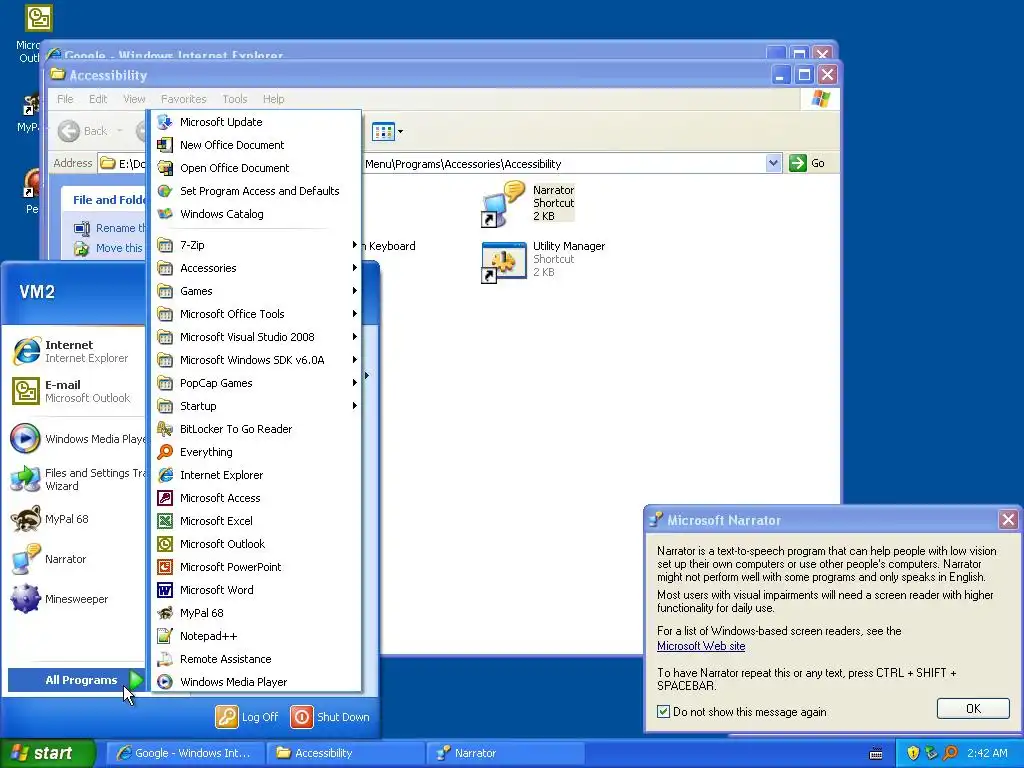Click OK in Microsoft Narrator dialog

click(x=973, y=709)
